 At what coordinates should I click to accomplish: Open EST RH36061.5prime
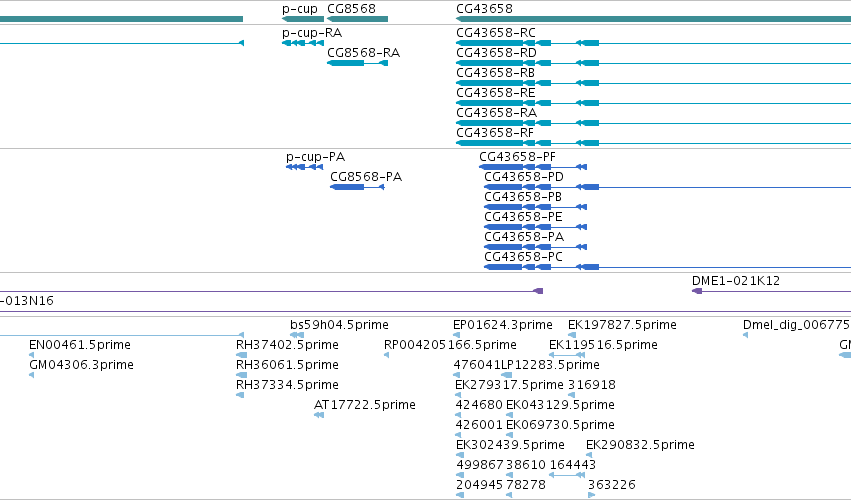[287, 365]
